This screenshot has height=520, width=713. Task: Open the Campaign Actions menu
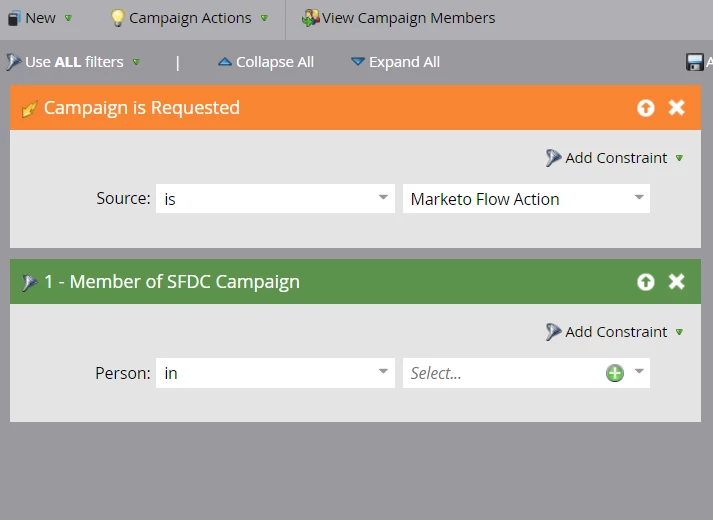pos(190,18)
